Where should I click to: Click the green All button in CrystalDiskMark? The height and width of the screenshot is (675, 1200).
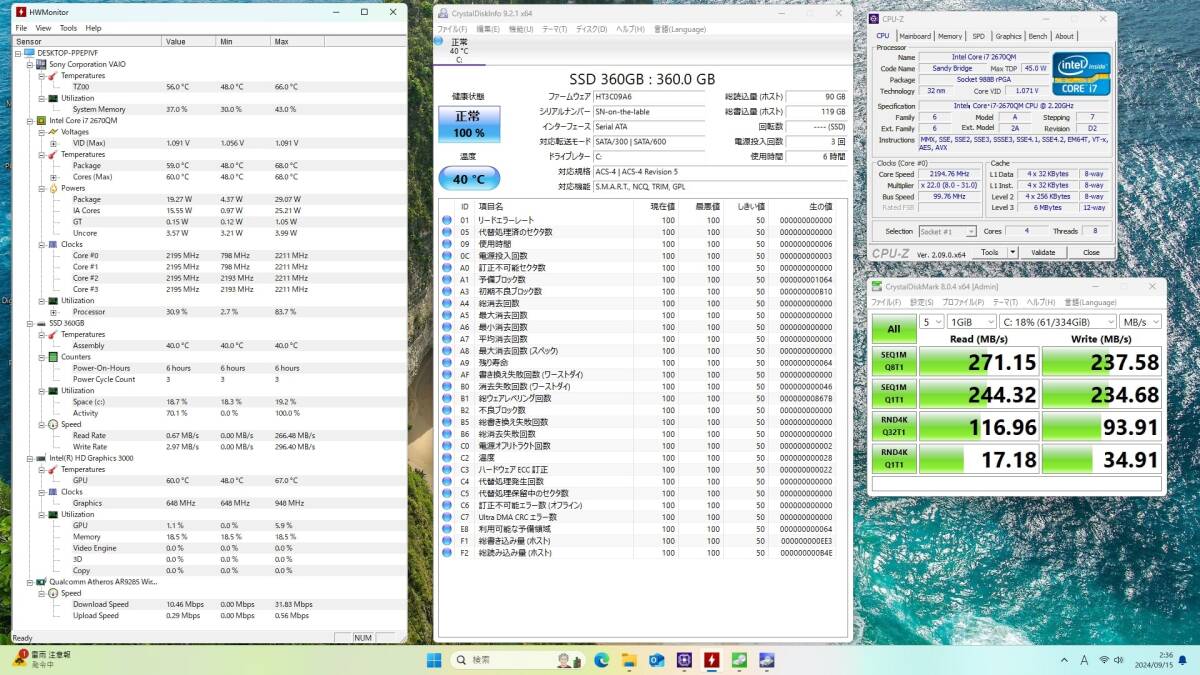[894, 328]
